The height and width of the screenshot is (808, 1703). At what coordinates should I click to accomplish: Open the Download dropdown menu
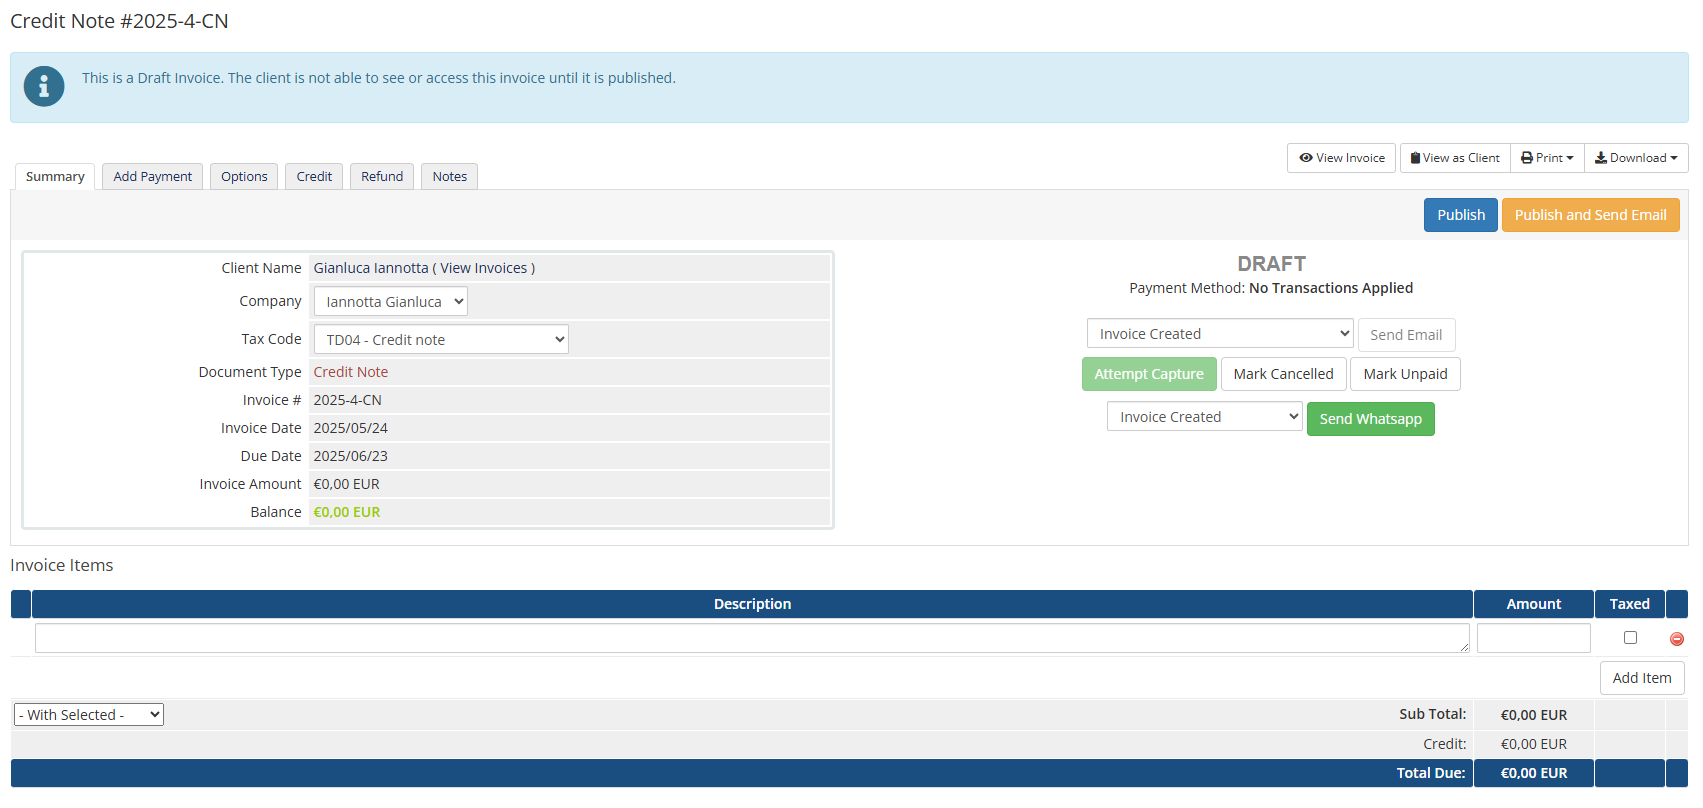1636,158
